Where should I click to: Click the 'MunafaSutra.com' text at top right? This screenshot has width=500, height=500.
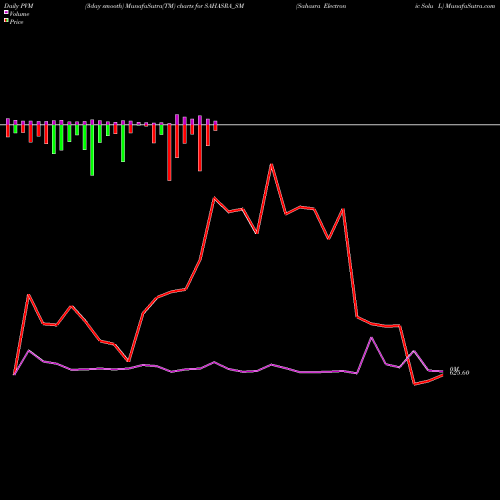470,6
